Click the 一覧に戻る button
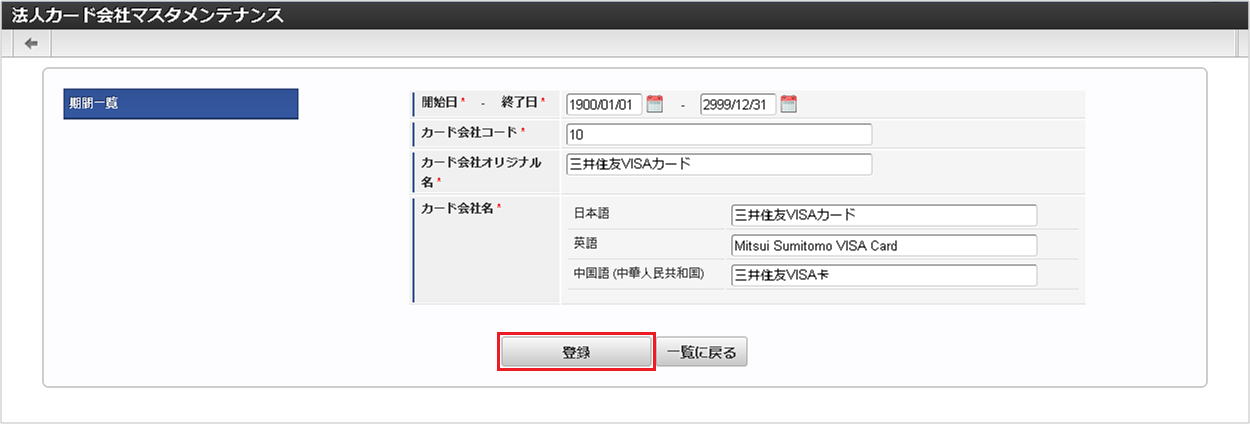 tap(701, 352)
